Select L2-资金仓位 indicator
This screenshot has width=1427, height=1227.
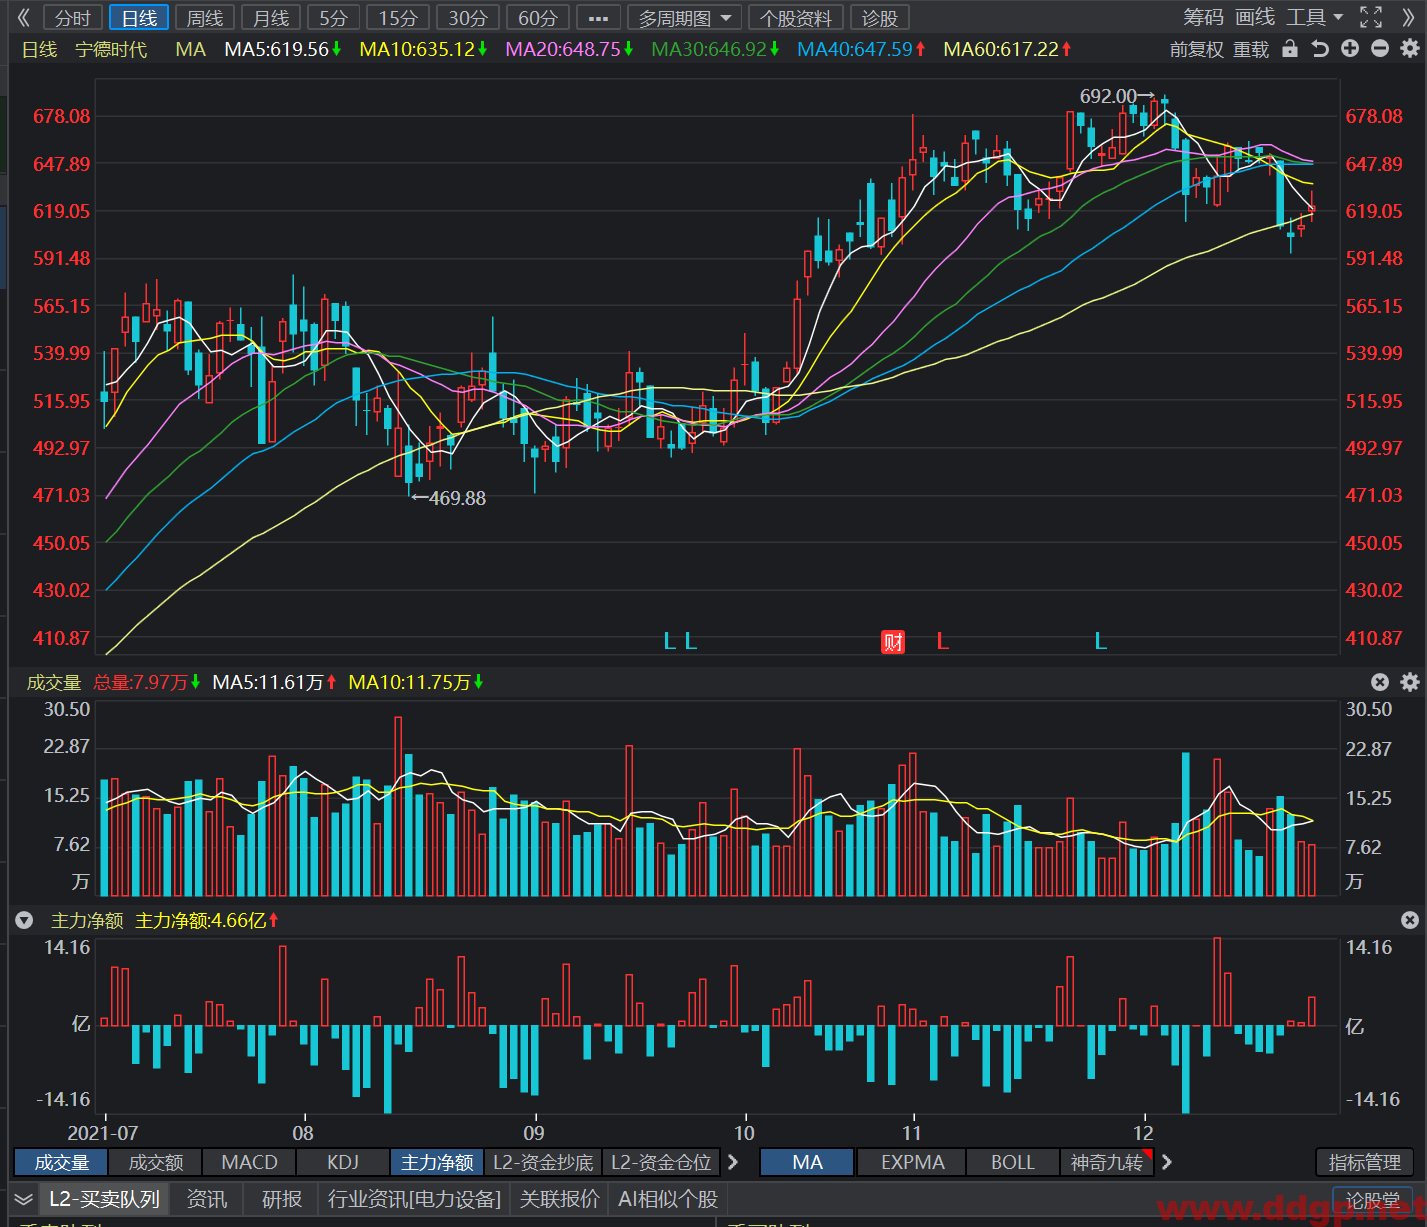click(x=661, y=1162)
